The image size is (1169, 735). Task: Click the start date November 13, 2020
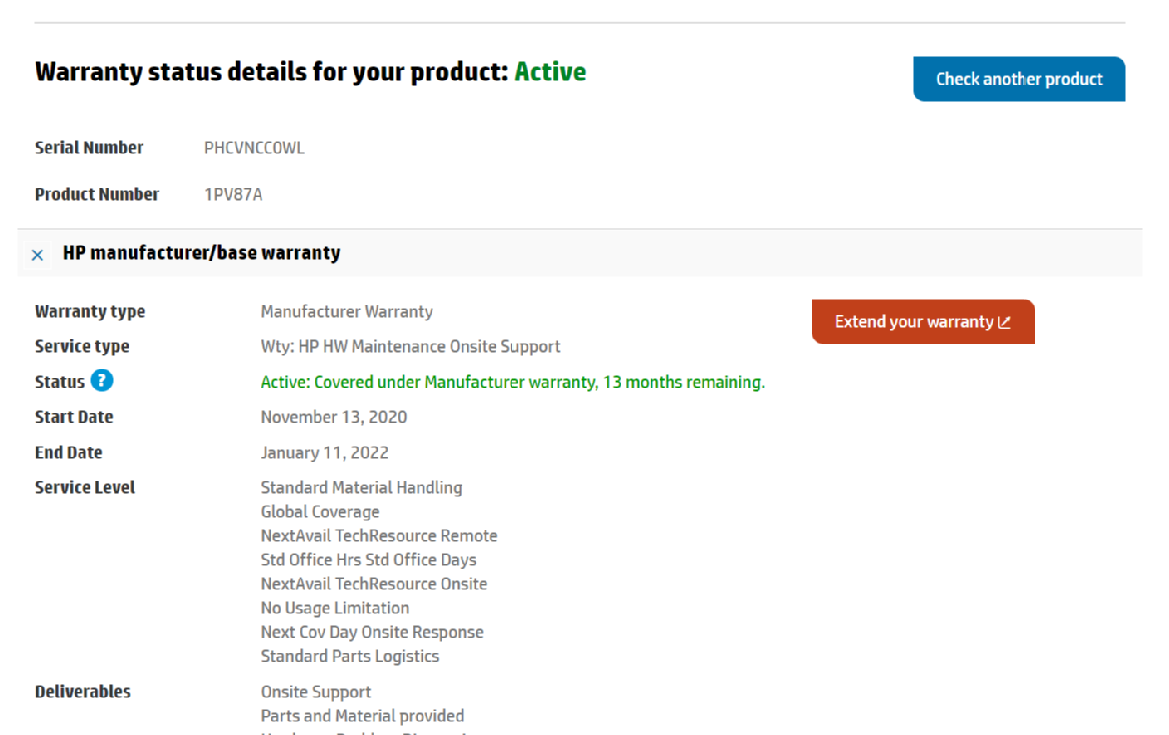click(334, 417)
